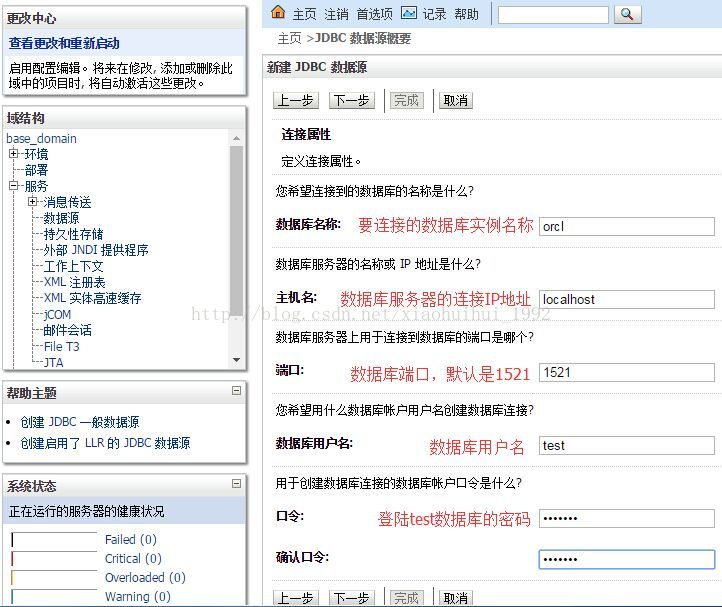
Task: Click scrollbar up arrow in domain tree
Action: [236, 138]
